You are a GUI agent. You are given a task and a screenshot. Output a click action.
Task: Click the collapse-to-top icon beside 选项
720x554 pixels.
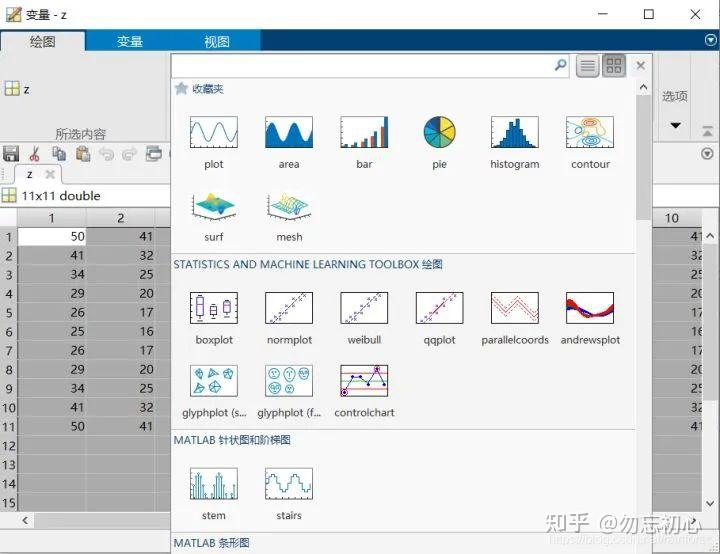[x=708, y=131]
